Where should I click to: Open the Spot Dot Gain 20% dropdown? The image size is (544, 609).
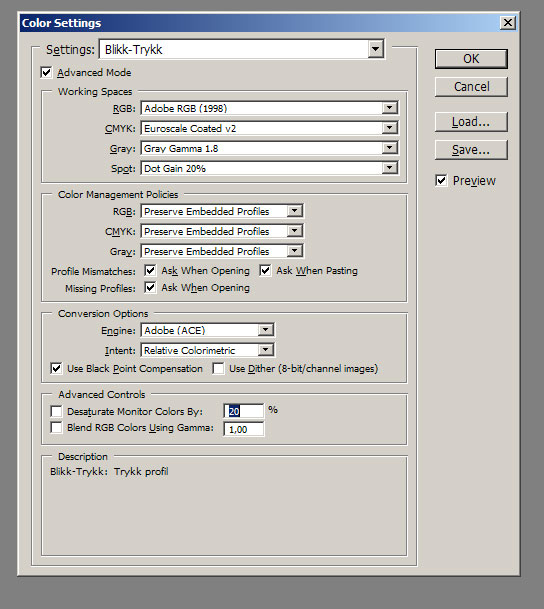pyautogui.click(x=269, y=168)
